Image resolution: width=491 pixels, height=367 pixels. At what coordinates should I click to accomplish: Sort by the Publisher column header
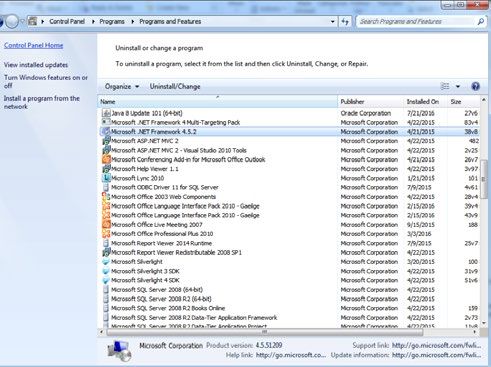(x=370, y=102)
